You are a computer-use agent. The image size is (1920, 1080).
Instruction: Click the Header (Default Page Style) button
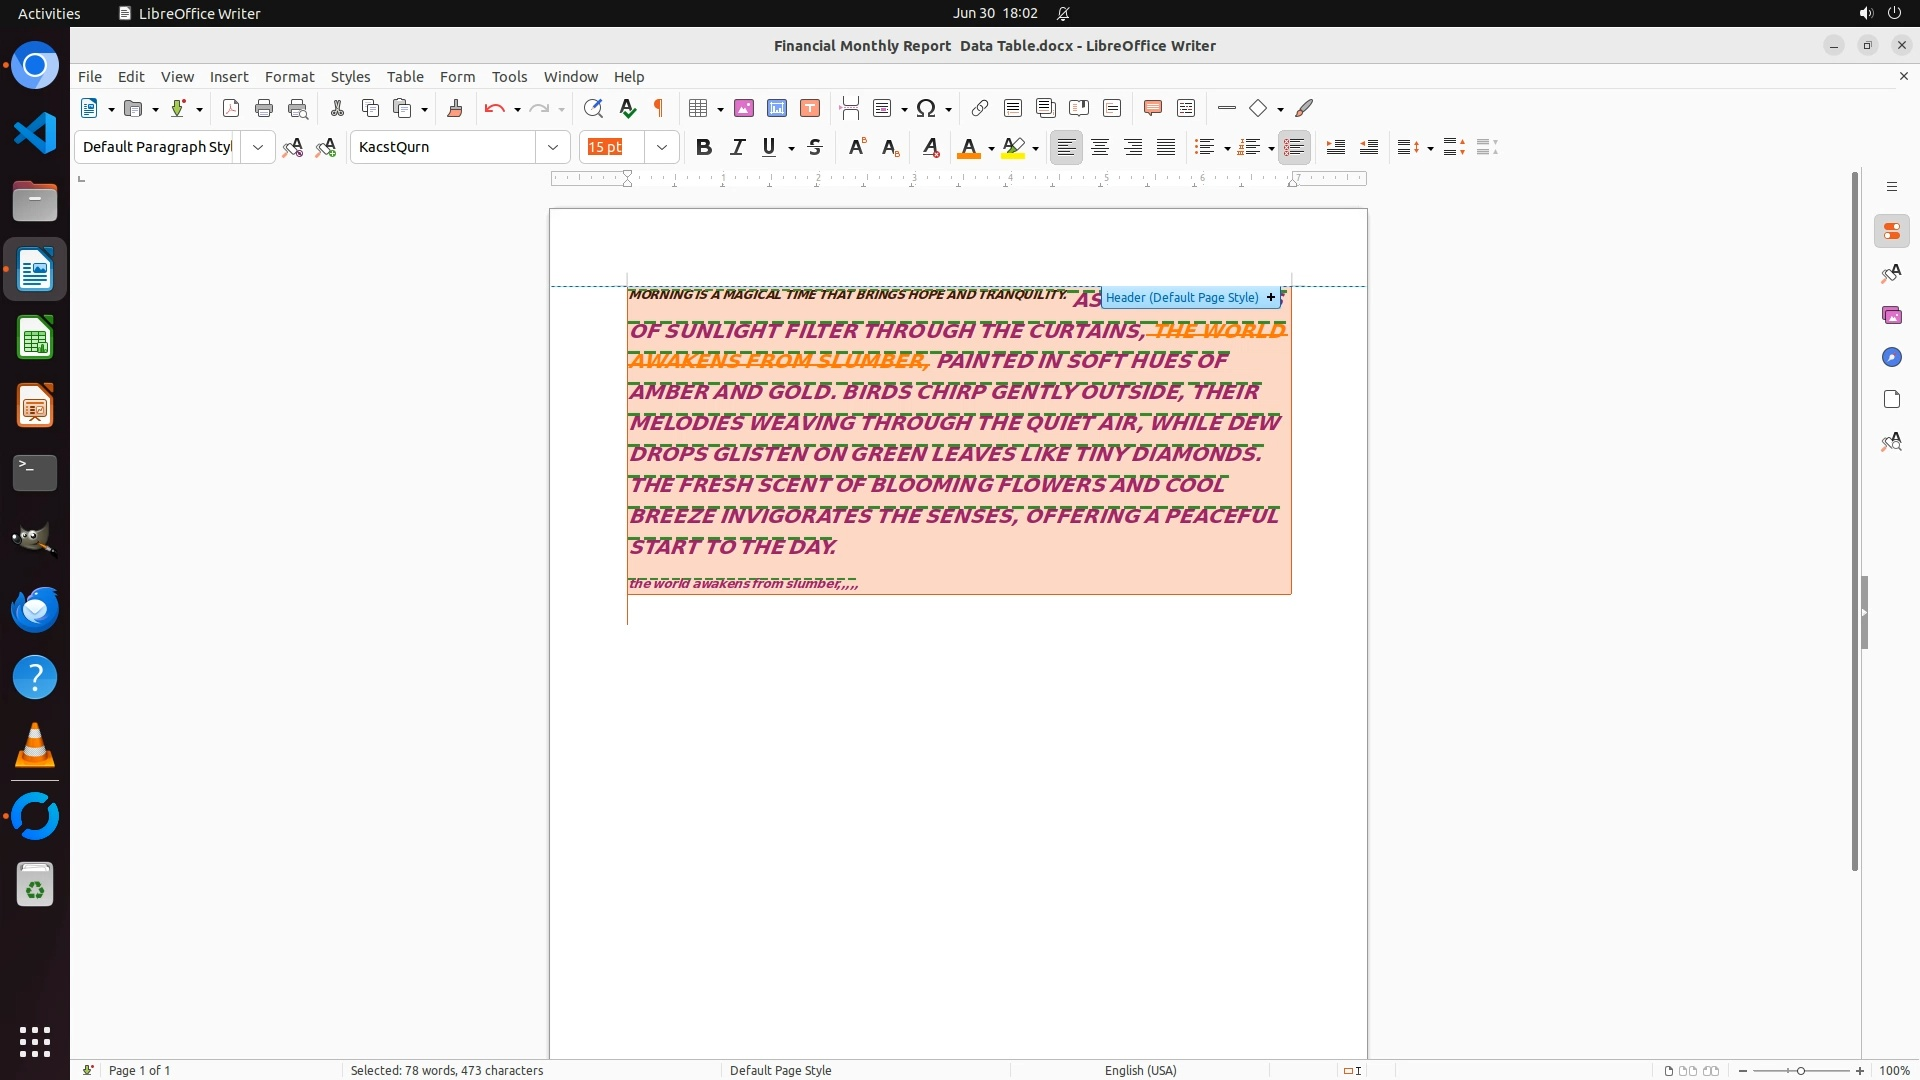click(x=1182, y=297)
